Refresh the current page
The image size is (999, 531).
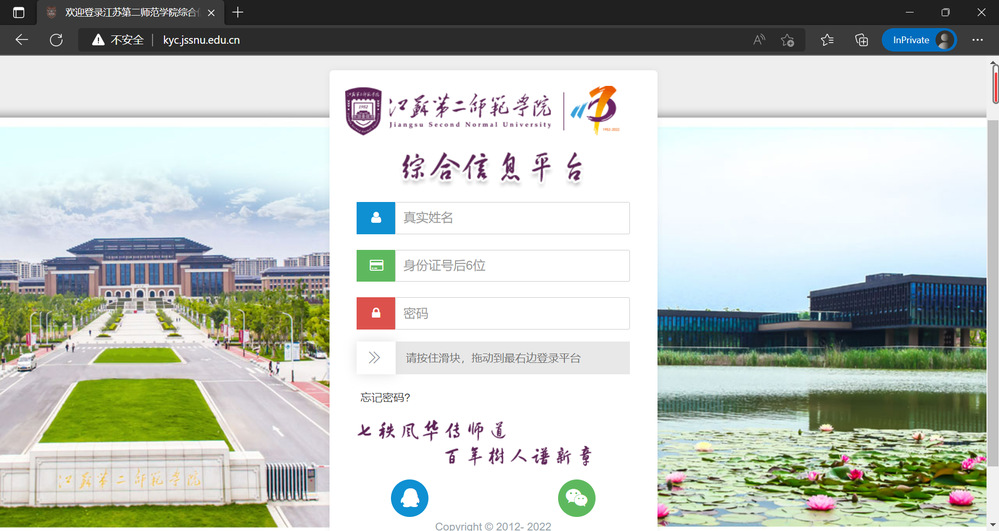56,40
